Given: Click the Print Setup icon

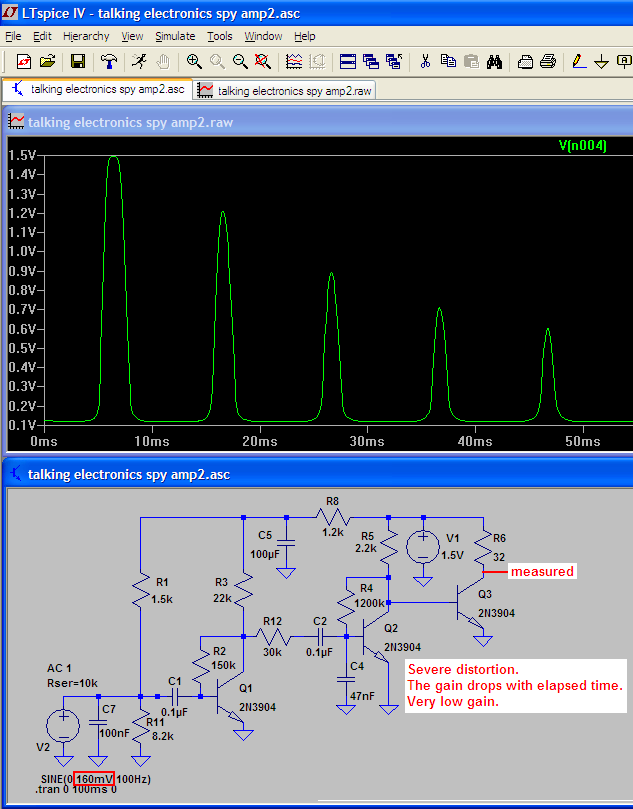Looking at the screenshot, I should pyautogui.click(x=525, y=61).
